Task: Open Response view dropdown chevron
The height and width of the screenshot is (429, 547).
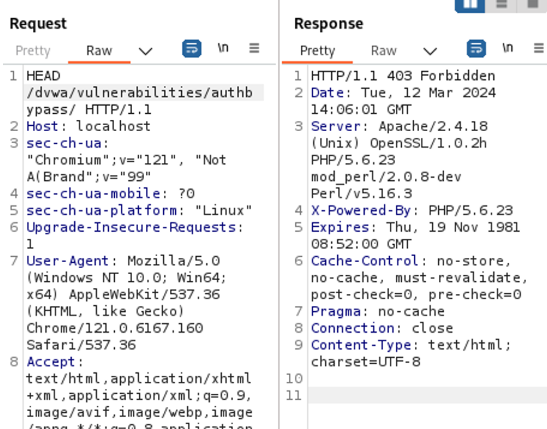Action: tap(430, 51)
